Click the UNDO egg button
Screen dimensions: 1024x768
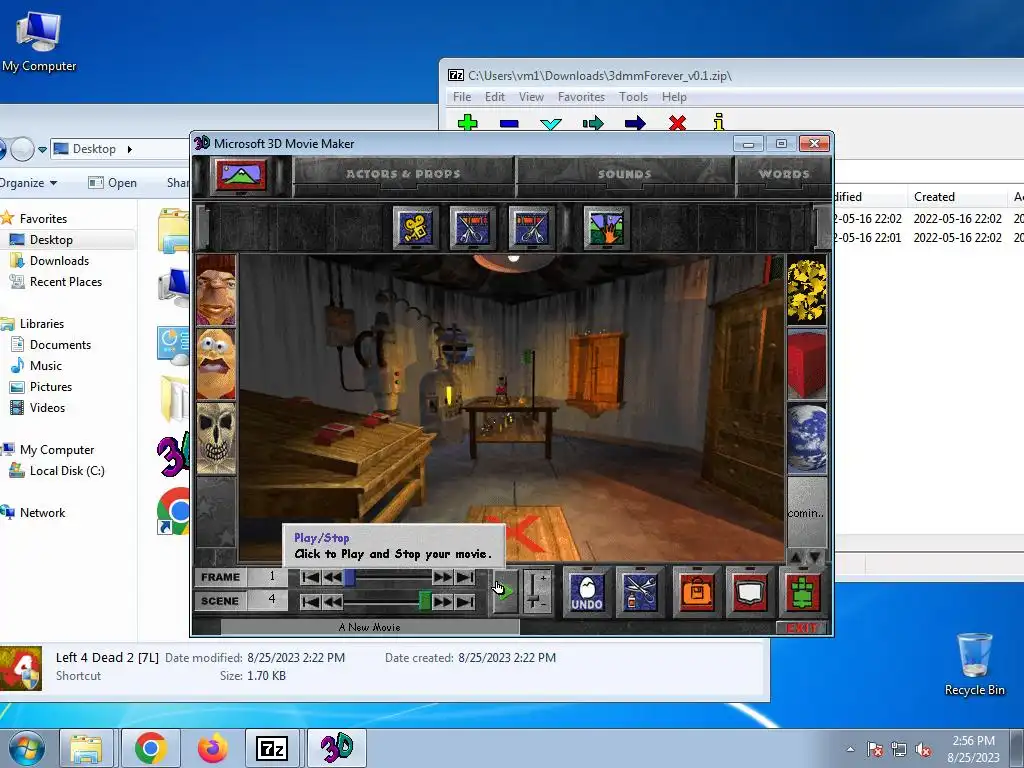pyautogui.click(x=586, y=592)
